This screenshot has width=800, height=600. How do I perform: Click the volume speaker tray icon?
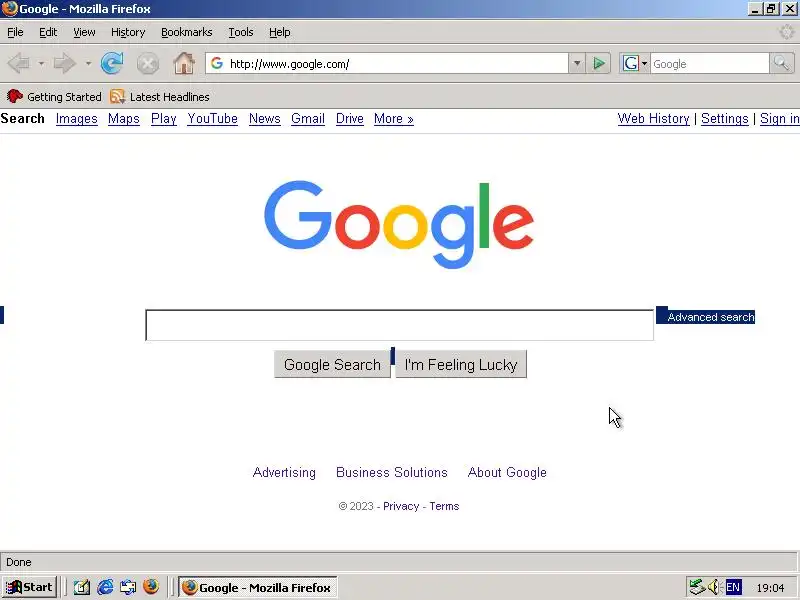pos(714,587)
